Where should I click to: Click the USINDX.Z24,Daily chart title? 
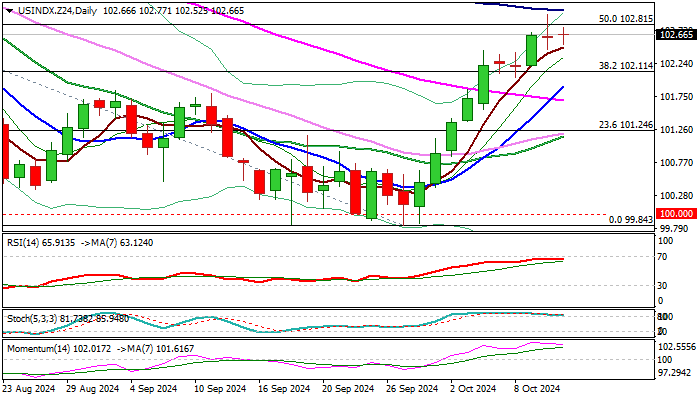coord(56,11)
